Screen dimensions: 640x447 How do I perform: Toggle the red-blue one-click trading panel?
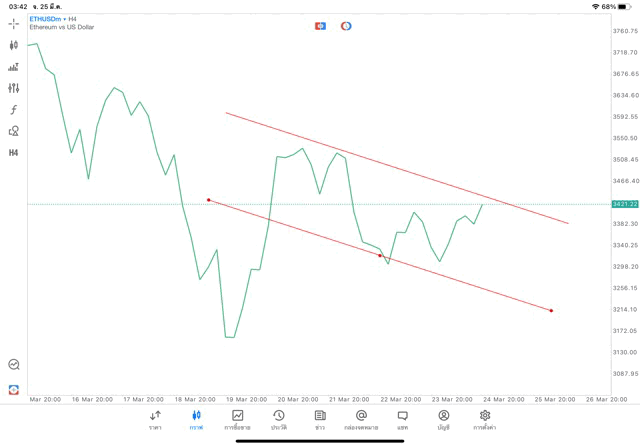point(320,26)
